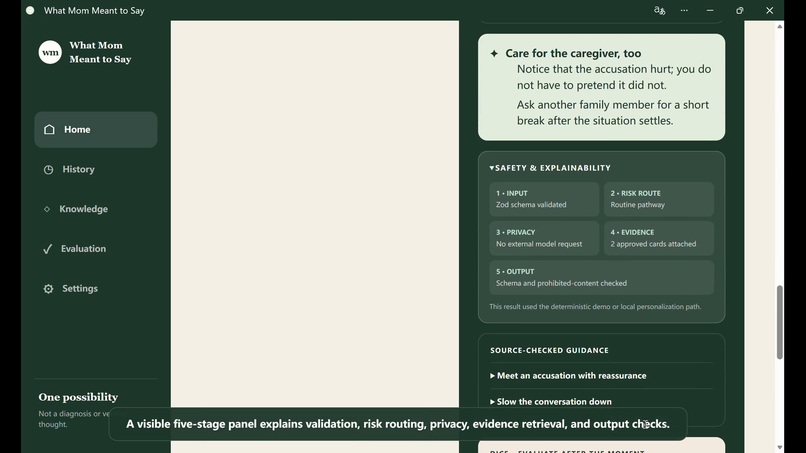Click the 2 approved cards attached text
Image resolution: width=806 pixels, height=453 pixels.
pyautogui.click(x=653, y=244)
